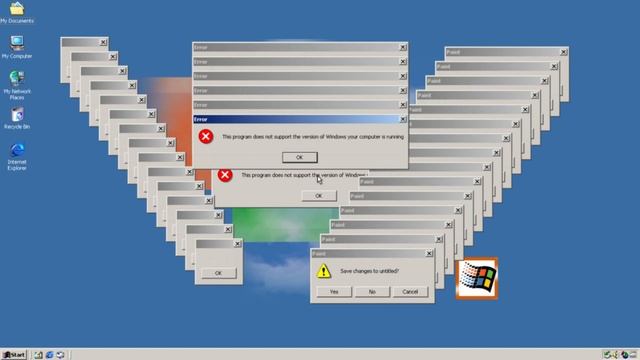
Task: Confirm OK in the active blue-titled Error dialog
Action: pos(300,157)
